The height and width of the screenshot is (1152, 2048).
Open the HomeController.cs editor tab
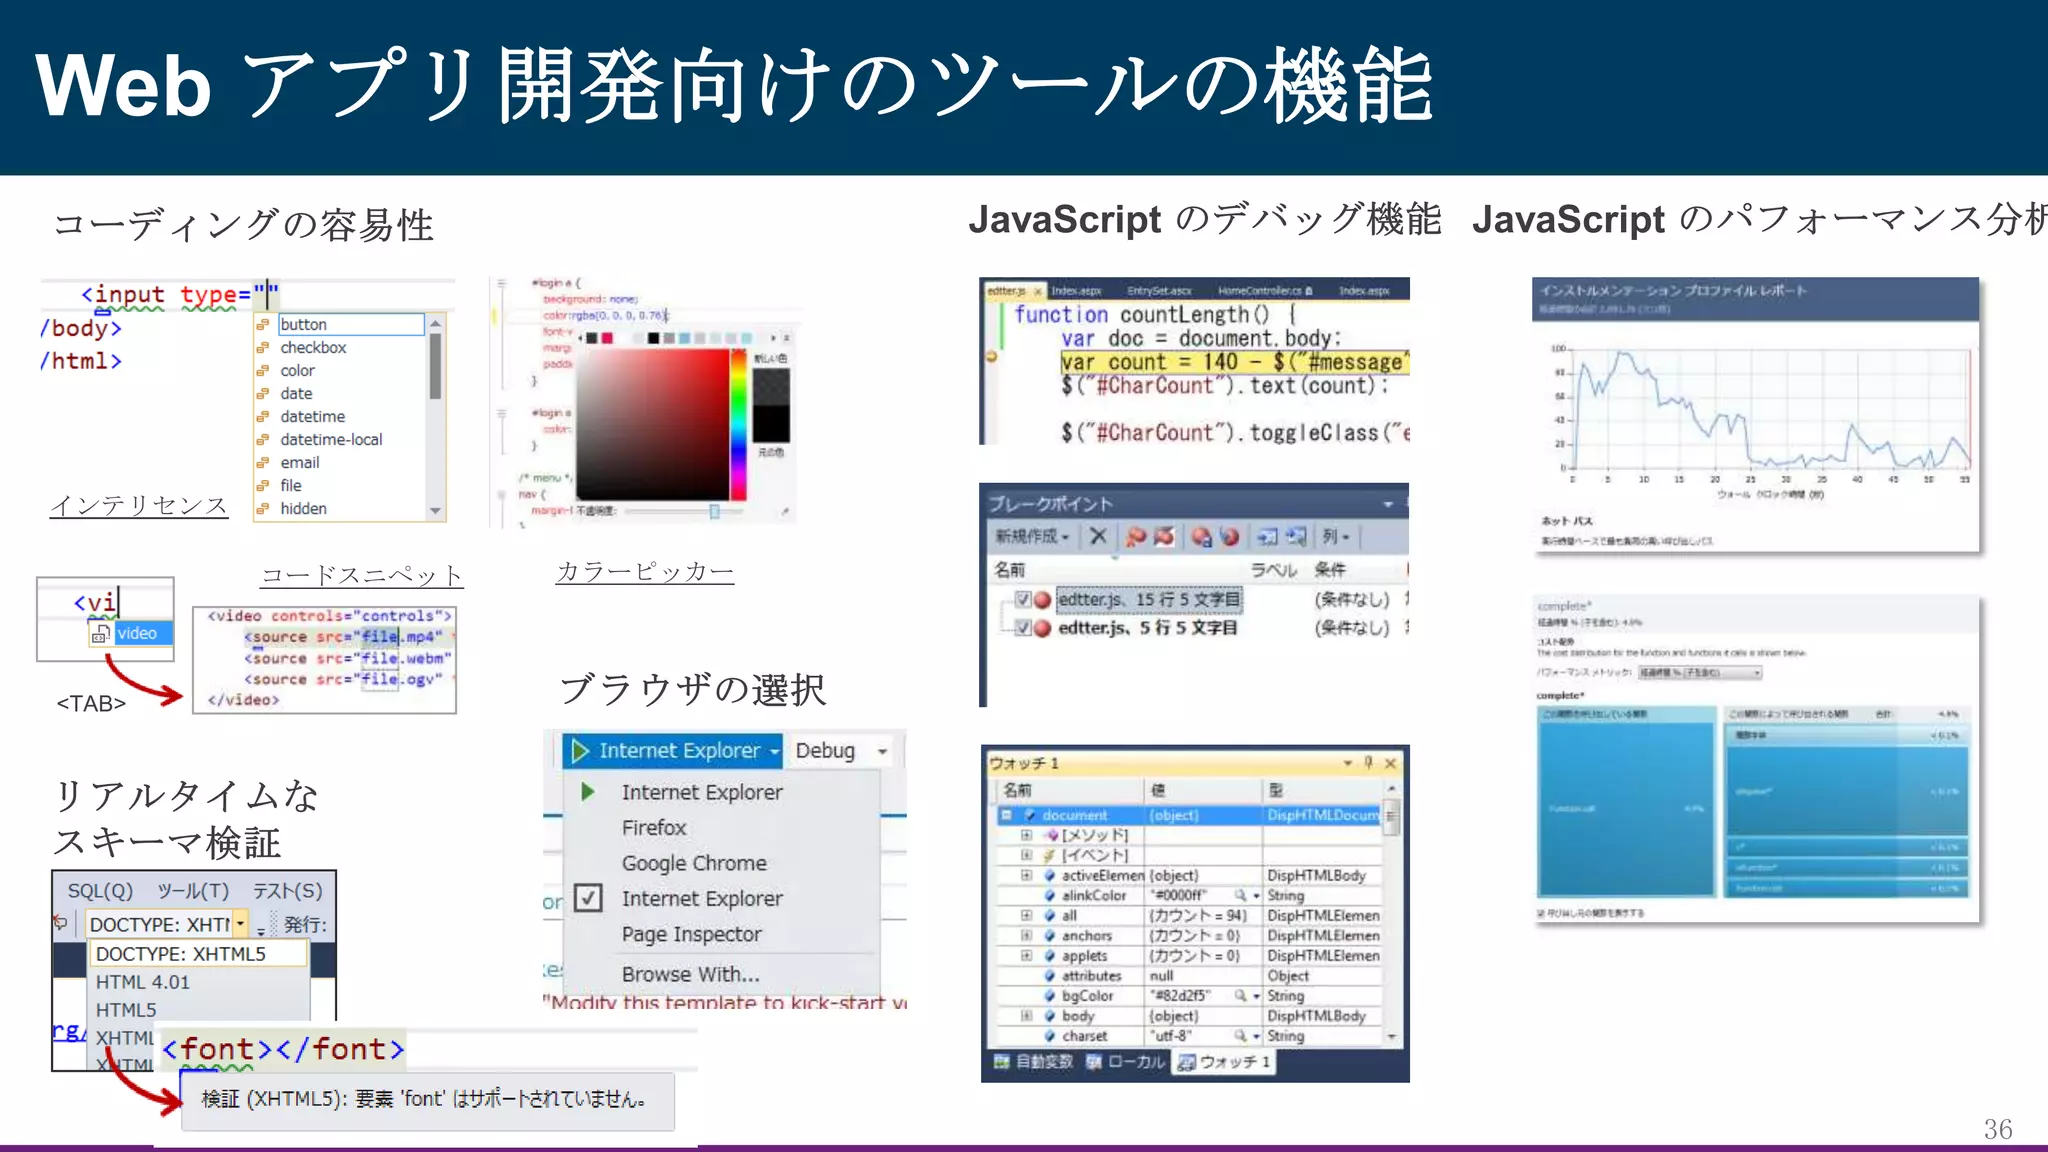coord(1264,291)
